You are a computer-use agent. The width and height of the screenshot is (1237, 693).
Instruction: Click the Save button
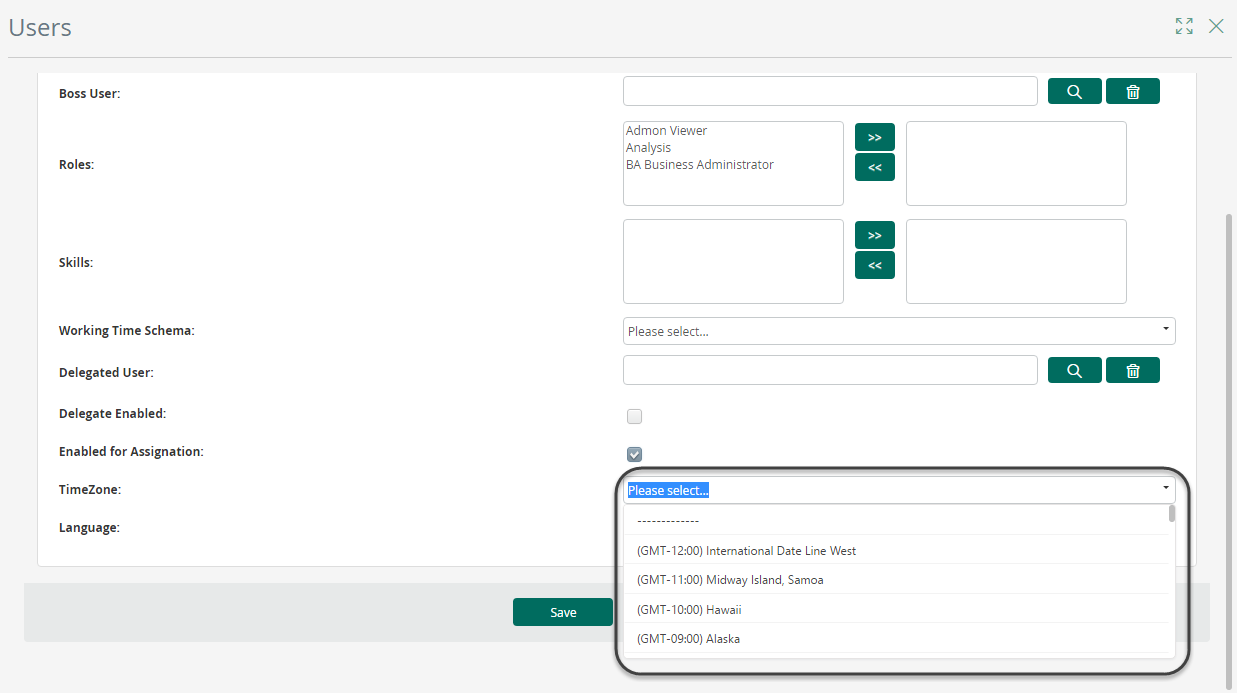coord(562,612)
